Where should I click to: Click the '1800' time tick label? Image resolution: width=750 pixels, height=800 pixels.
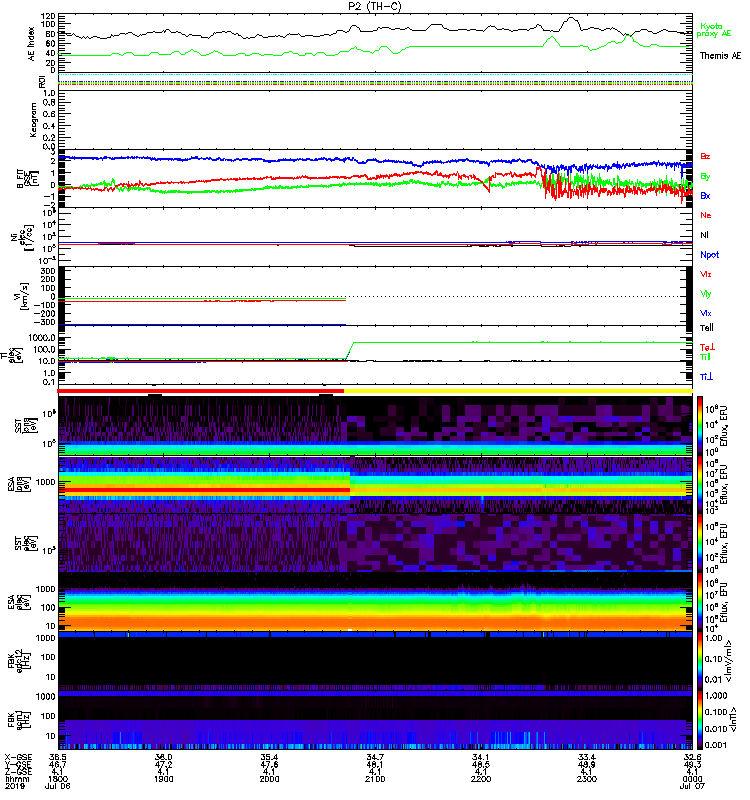point(58,779)
